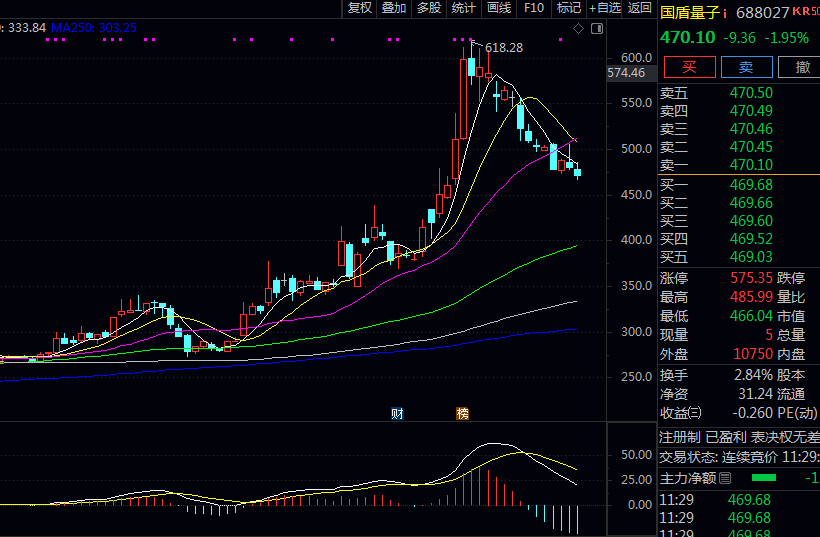
Task: Click the 财 financial marker icon
Action: (x=397, y=412)
